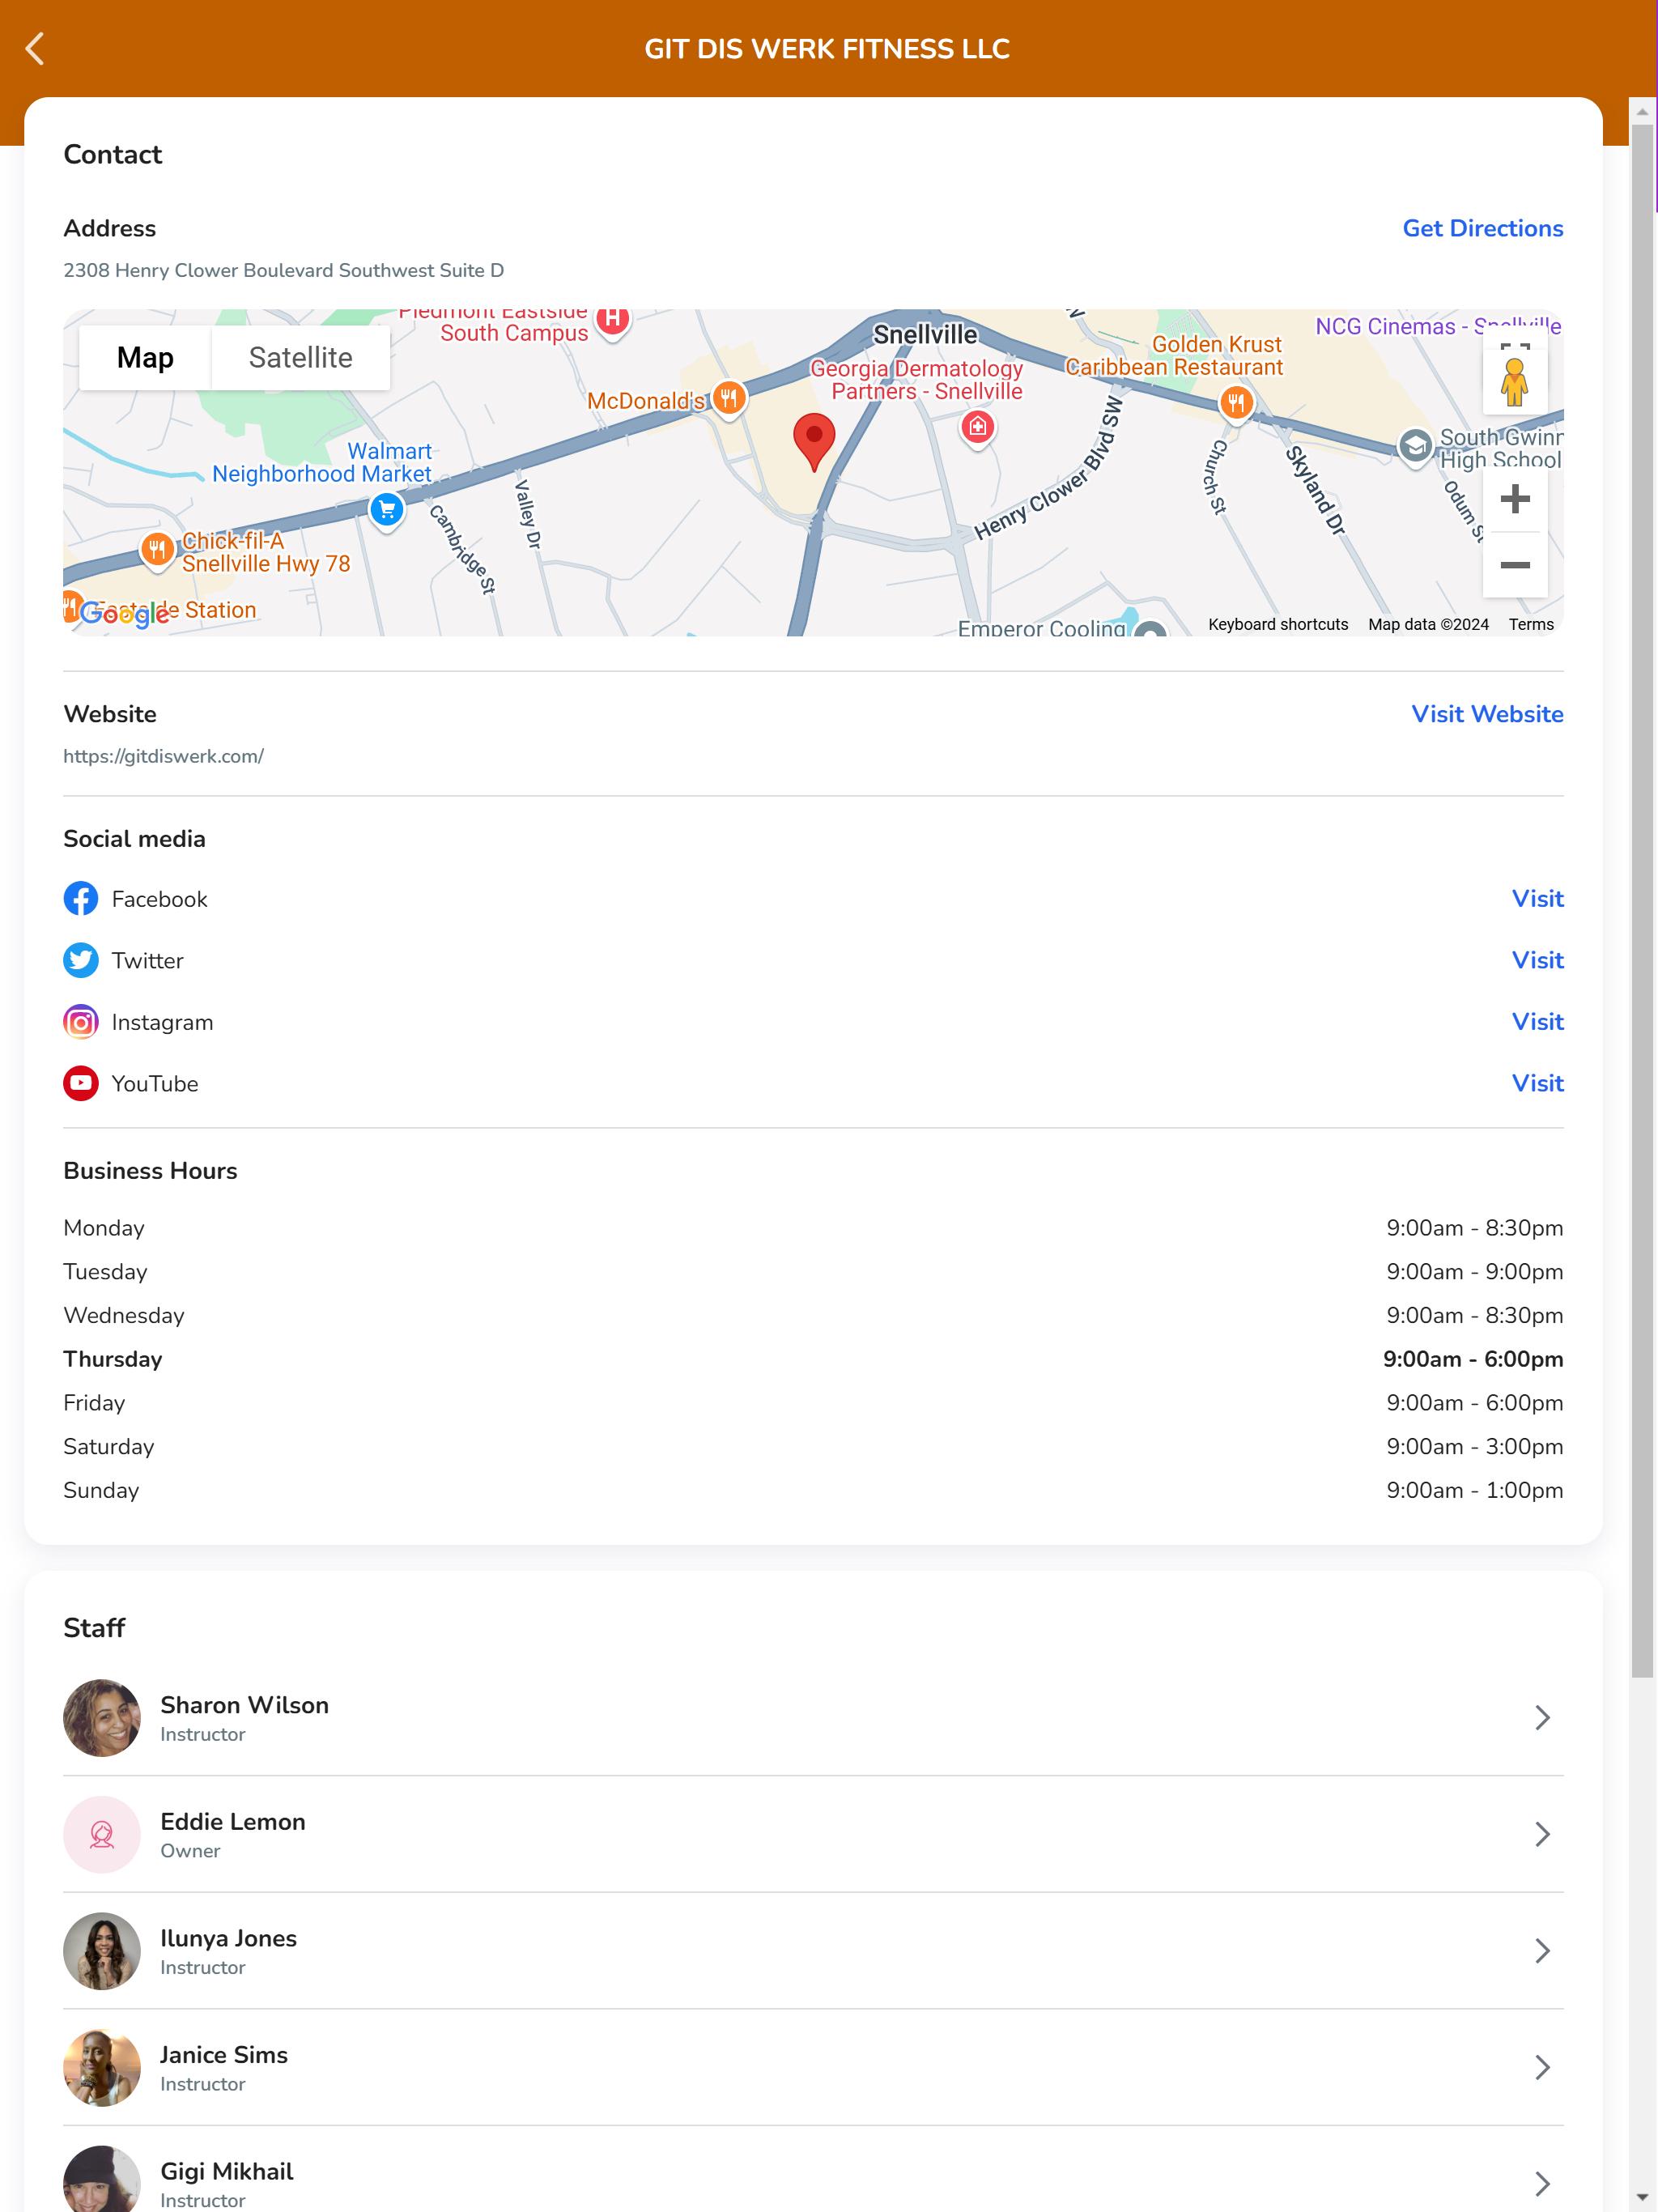Click NCG Cinemas map label
The height and width of the screenshot is (2212, 1658).
1437,326
